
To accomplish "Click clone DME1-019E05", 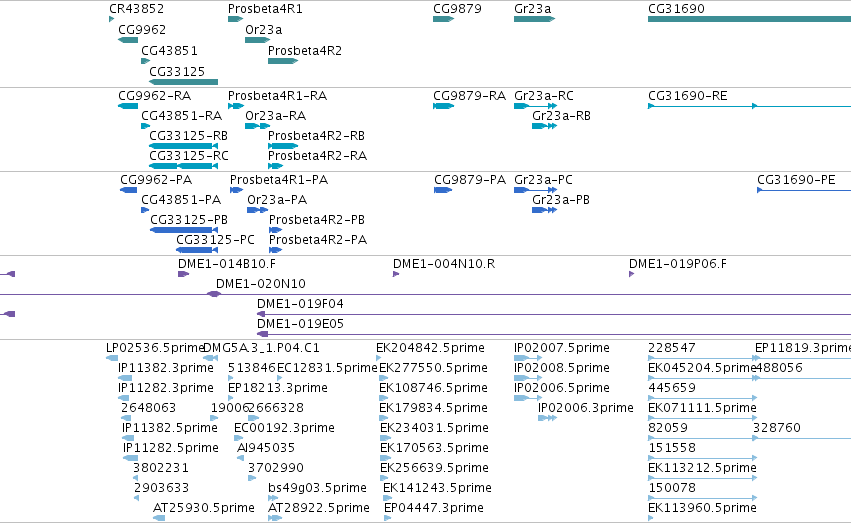I will click(300, 324).
